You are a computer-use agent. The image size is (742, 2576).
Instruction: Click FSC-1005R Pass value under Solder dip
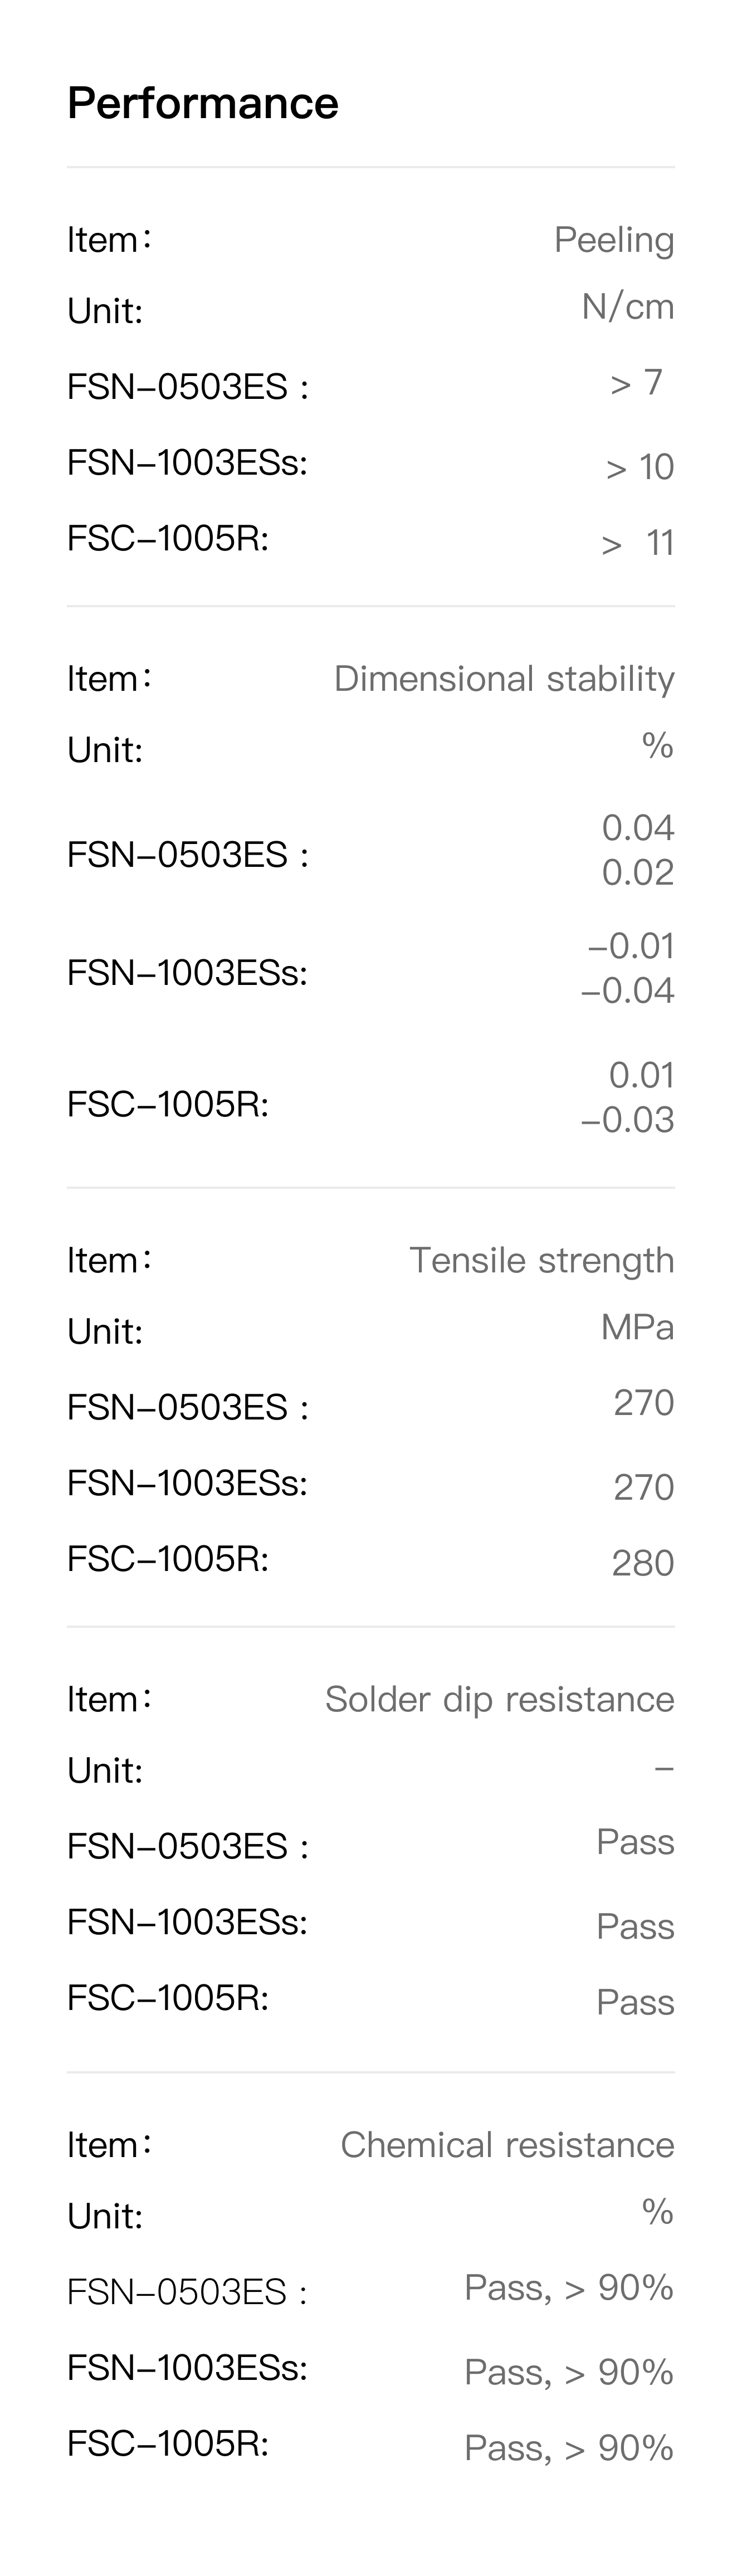coord(635,2002)
